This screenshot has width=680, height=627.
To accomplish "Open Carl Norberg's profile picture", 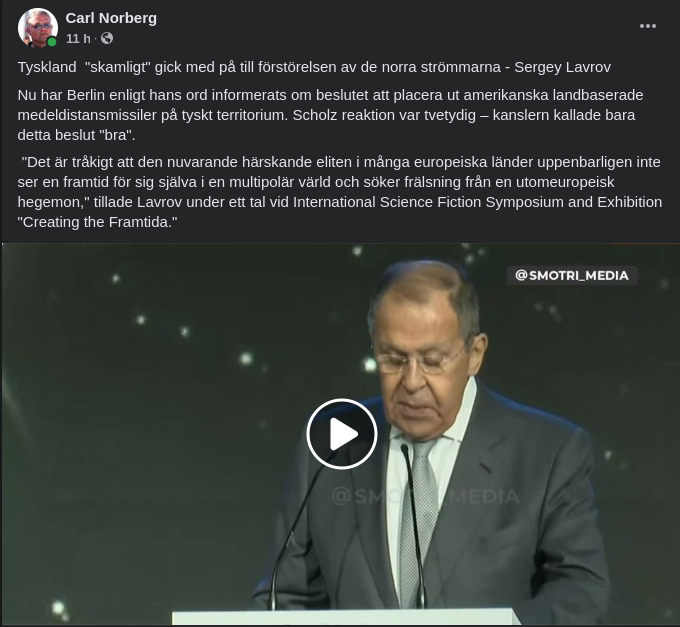I will [x=38, y=27].
